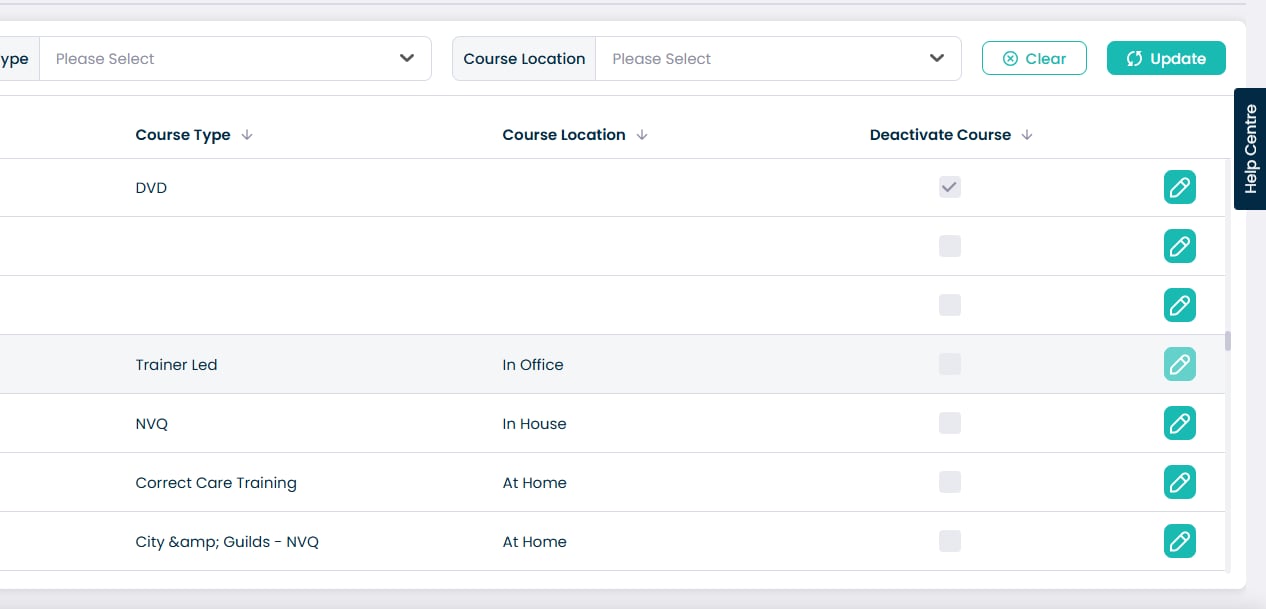Uncheck Deactivate Course for DVD row

[x=949, y=188]
